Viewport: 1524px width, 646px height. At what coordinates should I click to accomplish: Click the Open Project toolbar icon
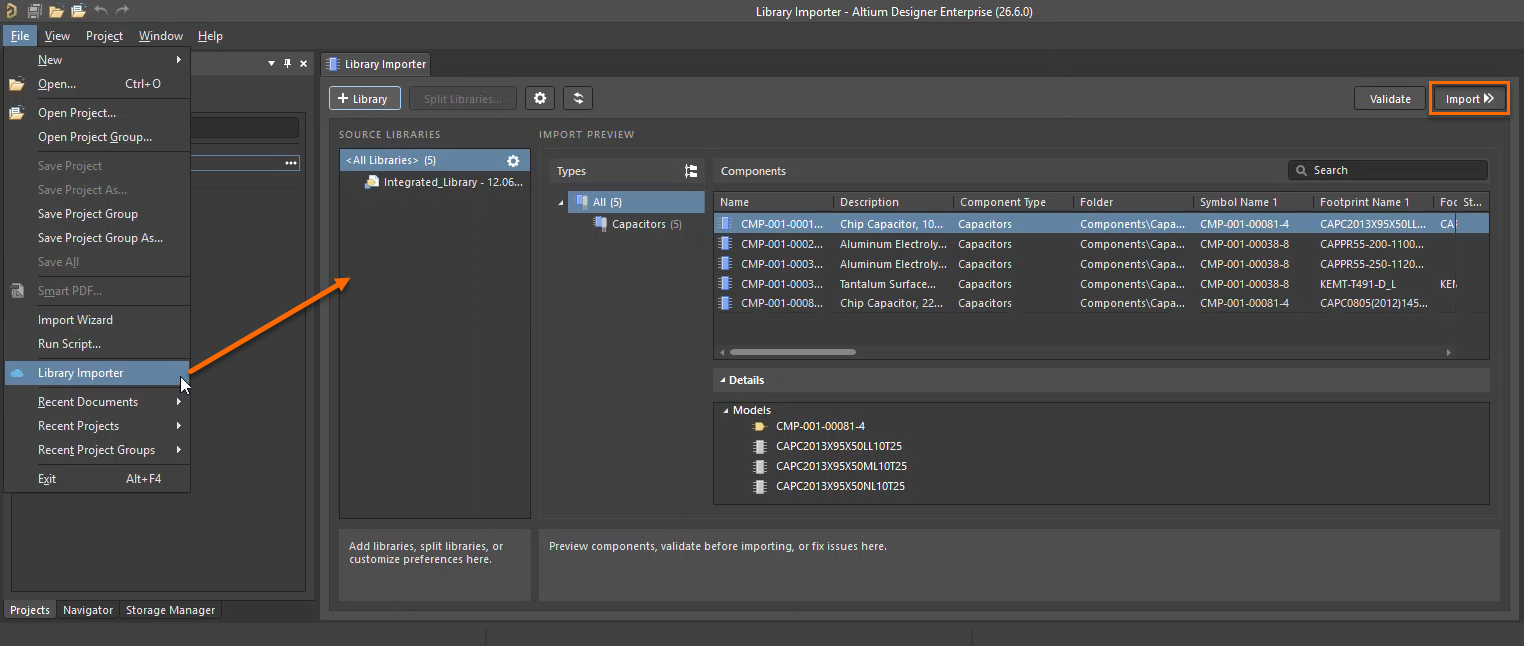(x=78, y=12)
